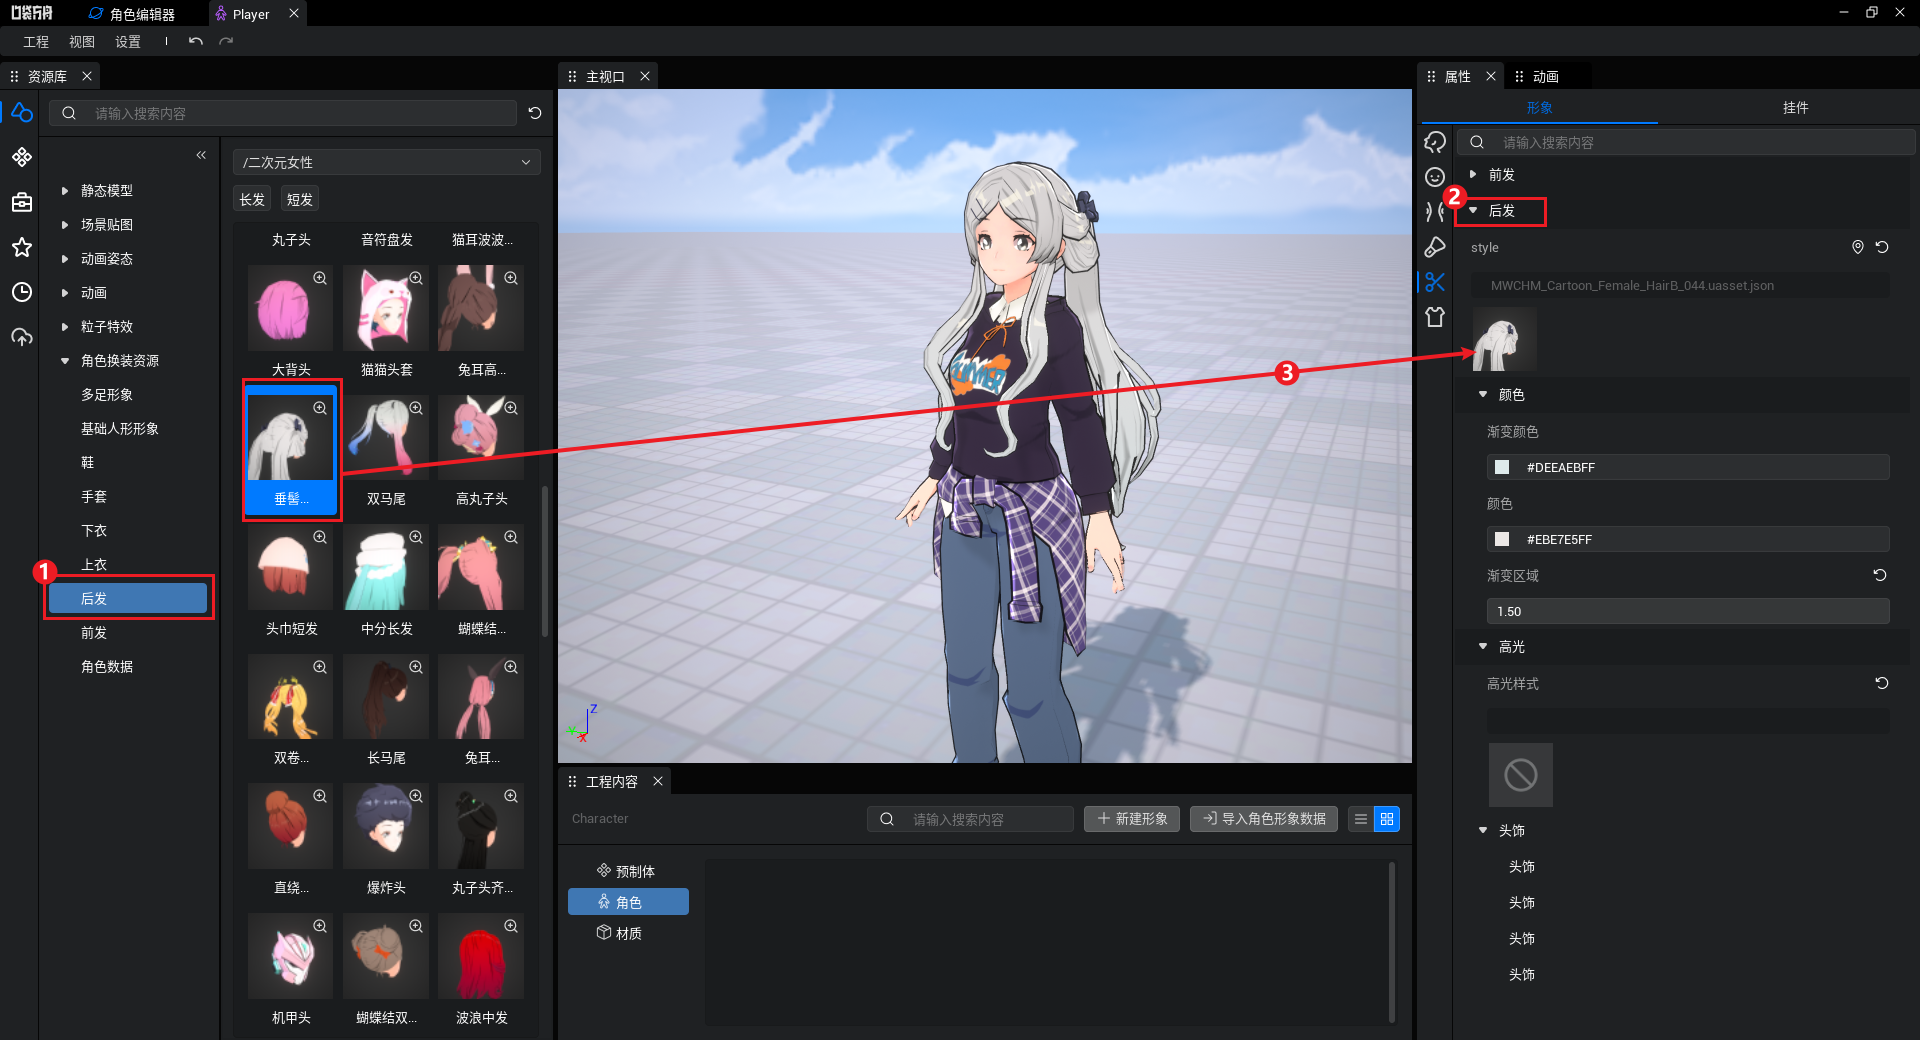Image resolution: width=1920 pixels, height=1040 pixels.
Task: Expand the 静态模型 tree node
Action: pyautogui.click(x=65, y=190)
